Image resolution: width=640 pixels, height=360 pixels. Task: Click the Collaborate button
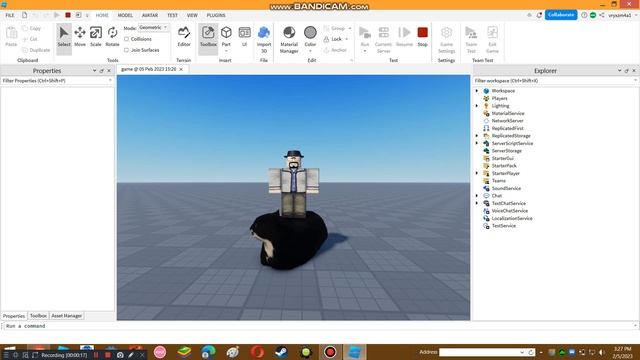point(561,15)
